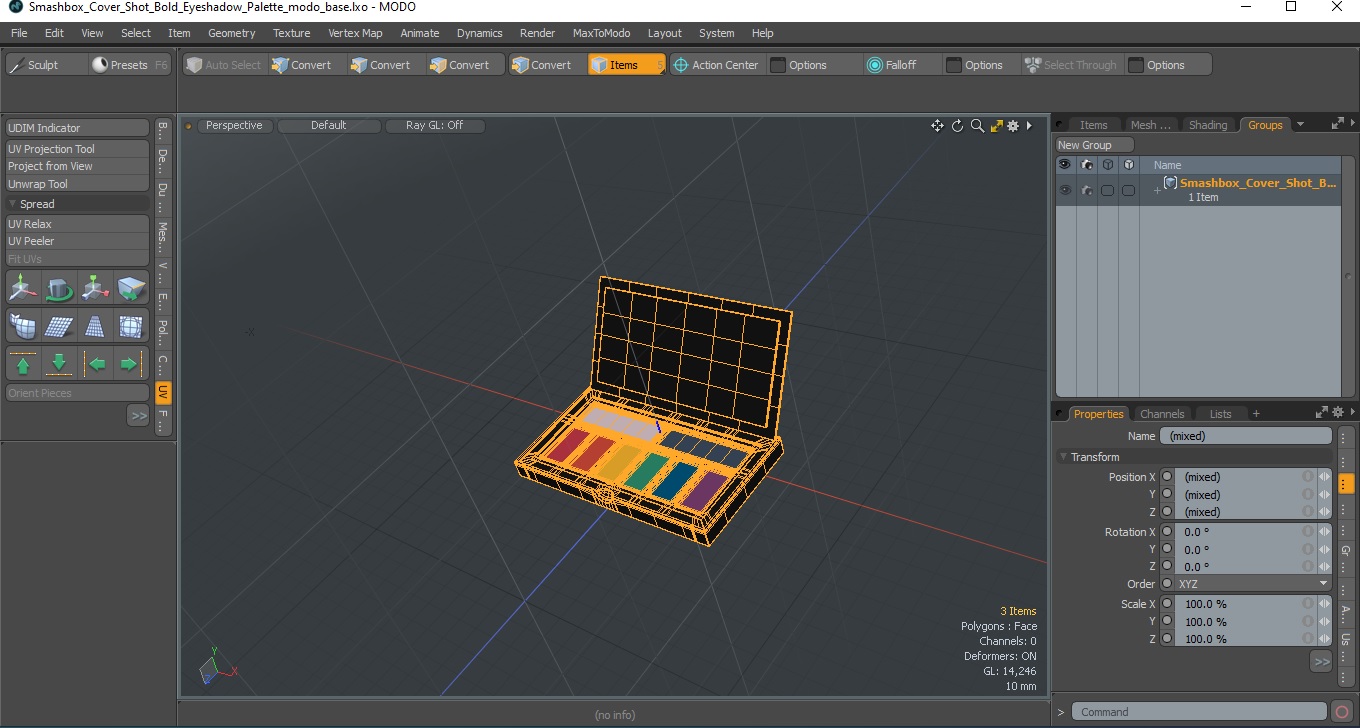Open the Texture menu
The image size is (1360, 728).
[x=291, y=33]
